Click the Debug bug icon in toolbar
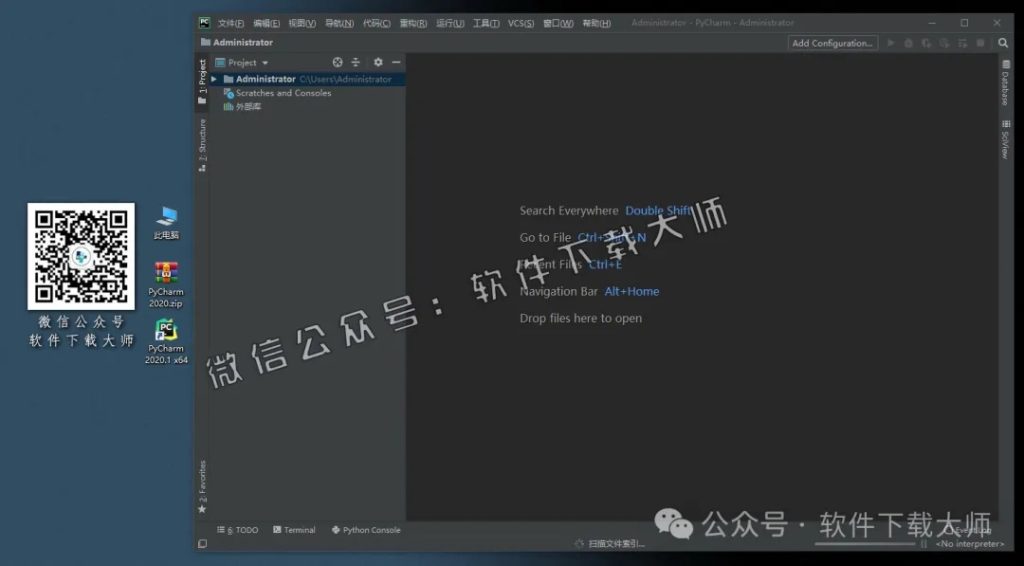This screenshot has height=566, width=1024. click(908, 43)
